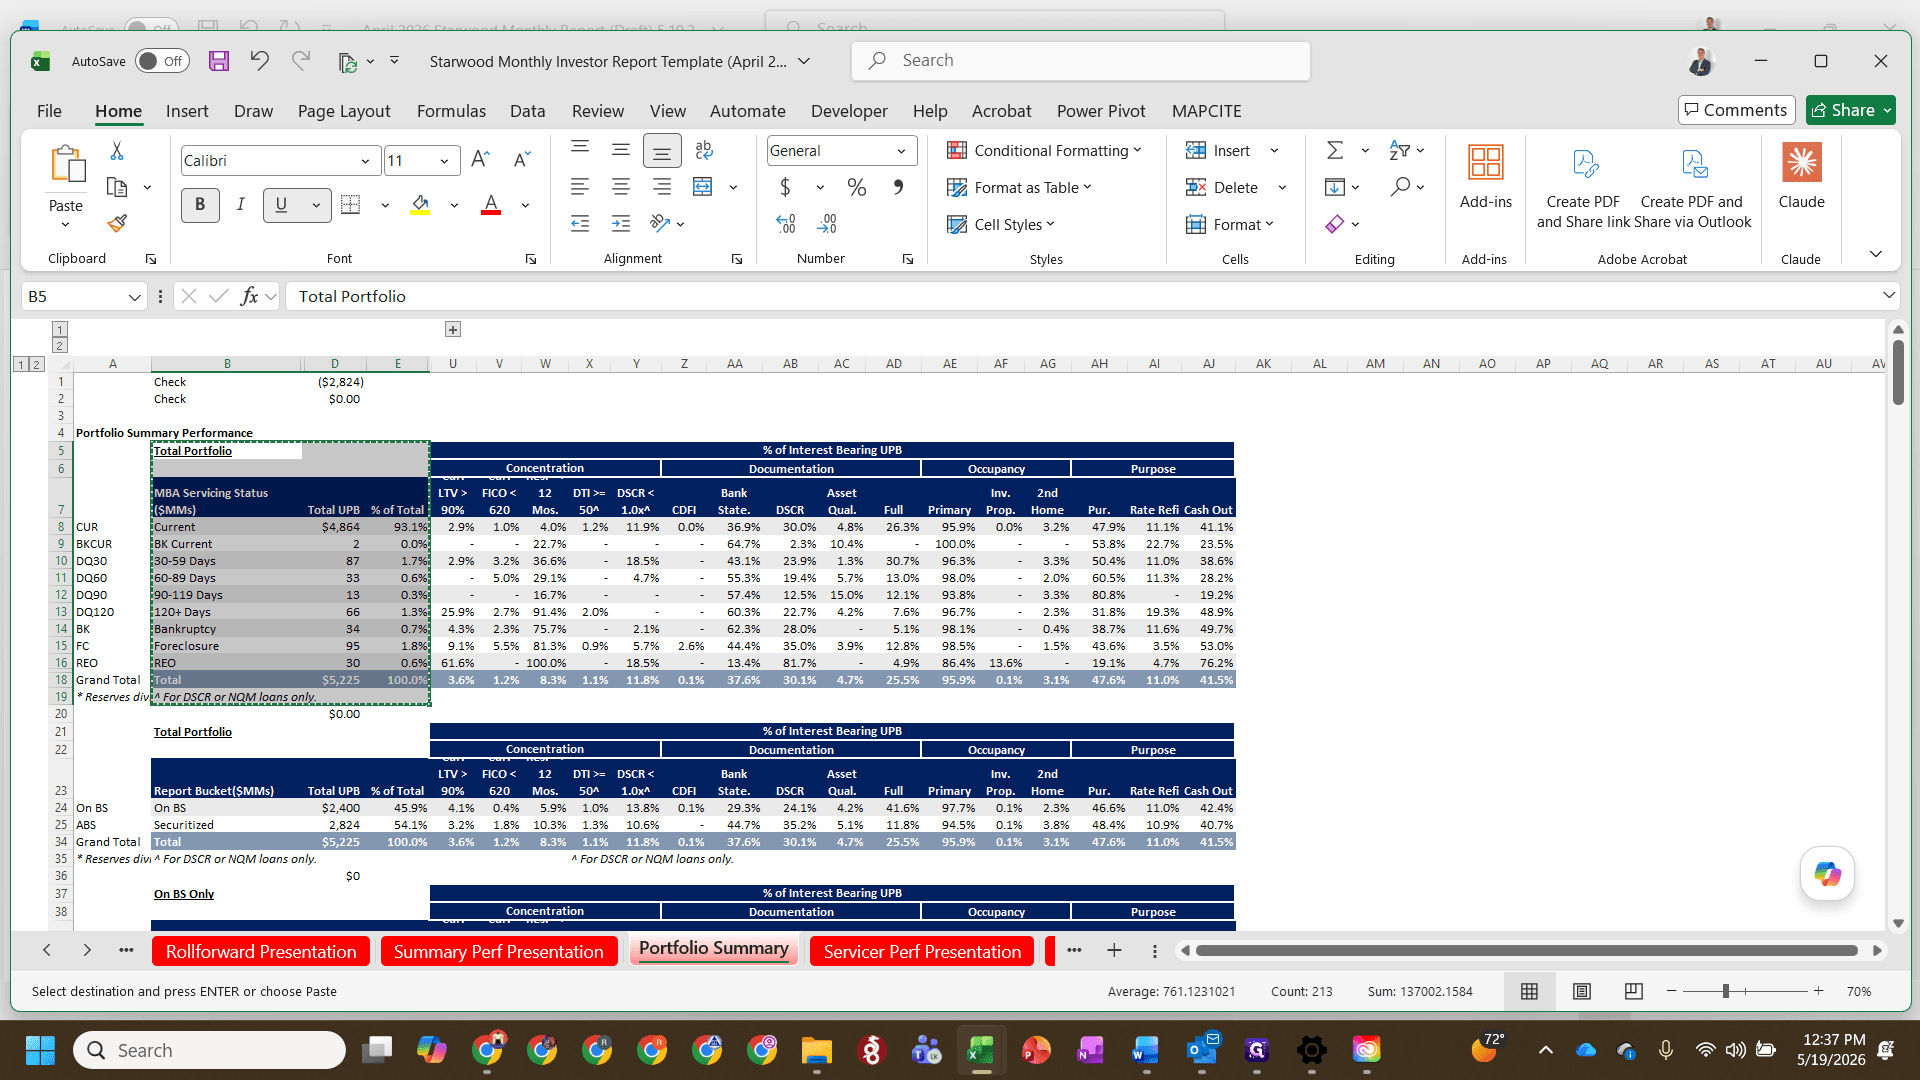Switch to Rollforward Presentation sheet tab

(261, 951)
